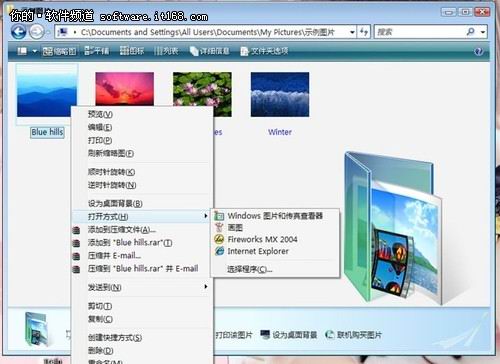Choose 刷新缩略图(F) in the context menu
This screenshot has width=500, height=364.
coord(142,153)
